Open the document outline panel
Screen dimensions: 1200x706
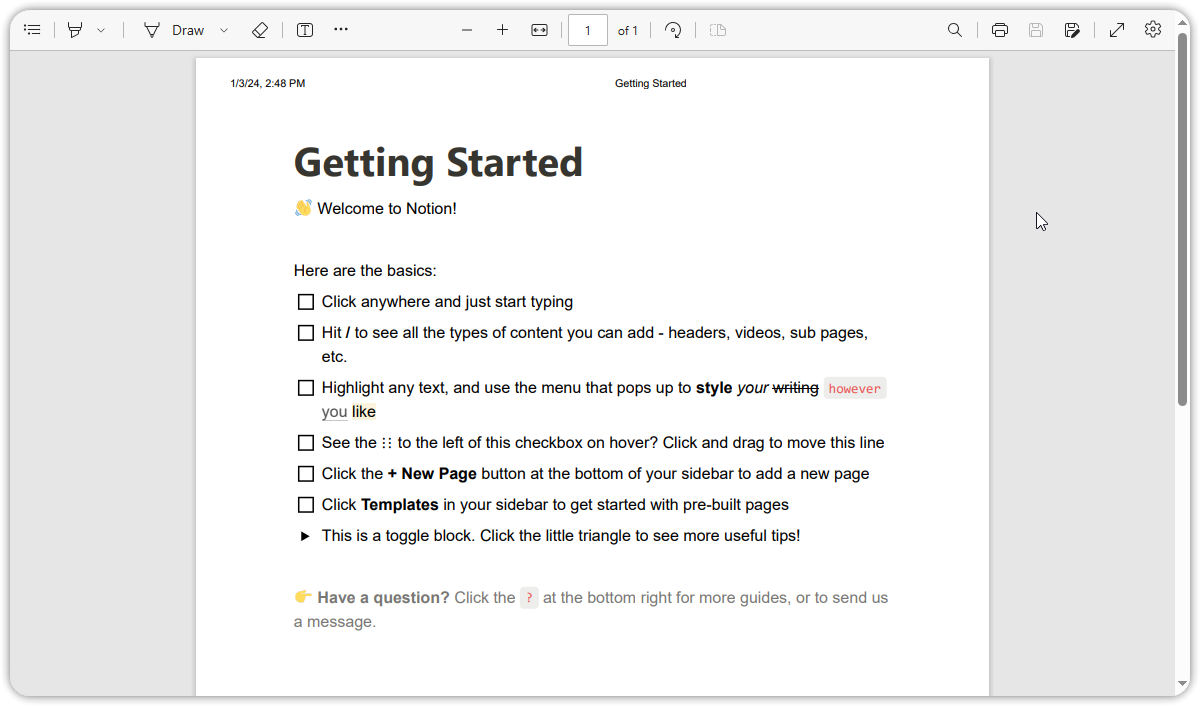point(32,29)
